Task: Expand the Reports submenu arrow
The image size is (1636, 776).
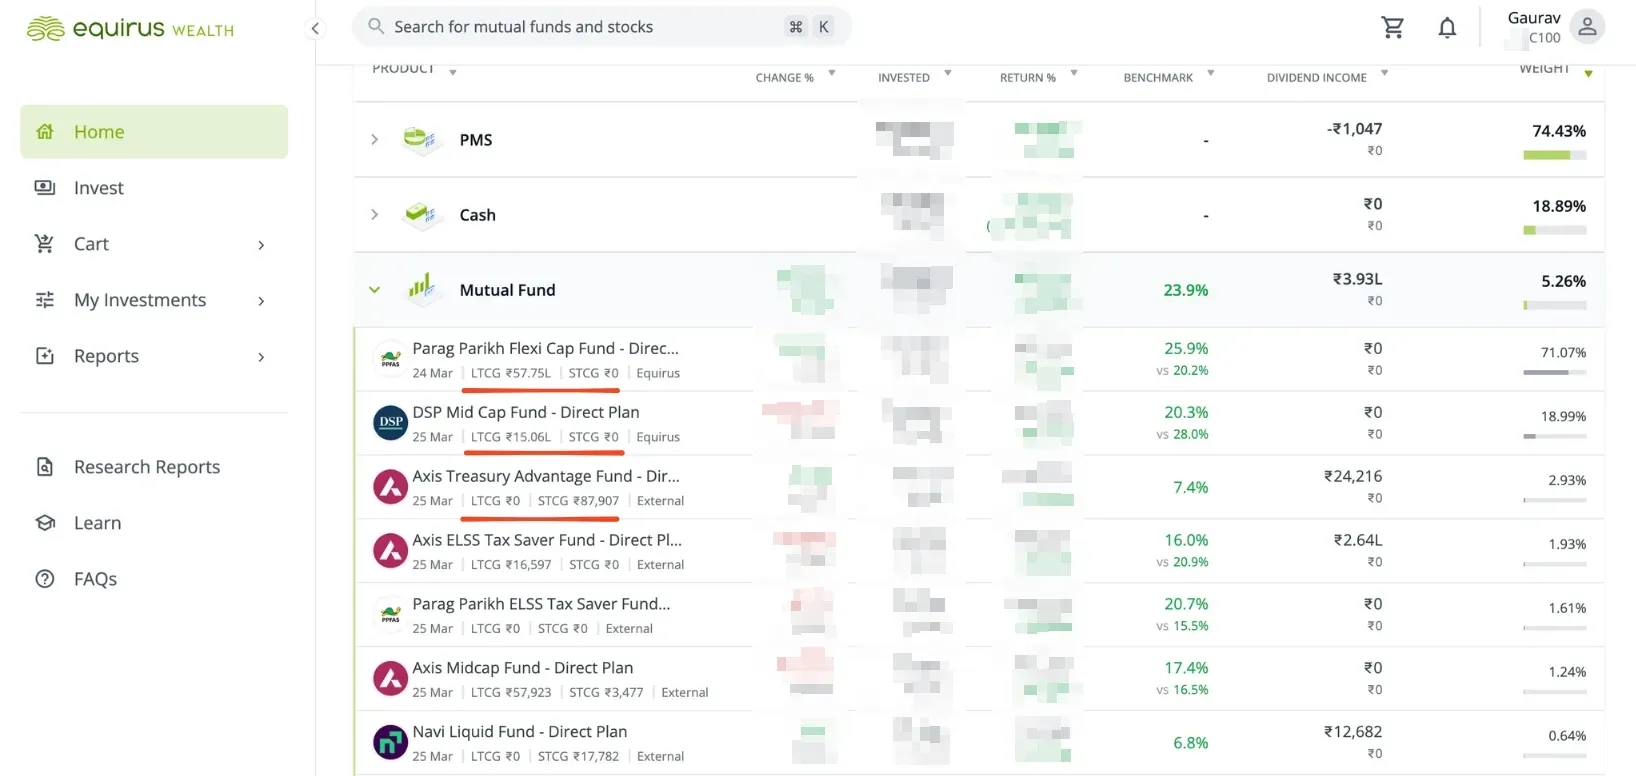Action: [x=261, y=357]
